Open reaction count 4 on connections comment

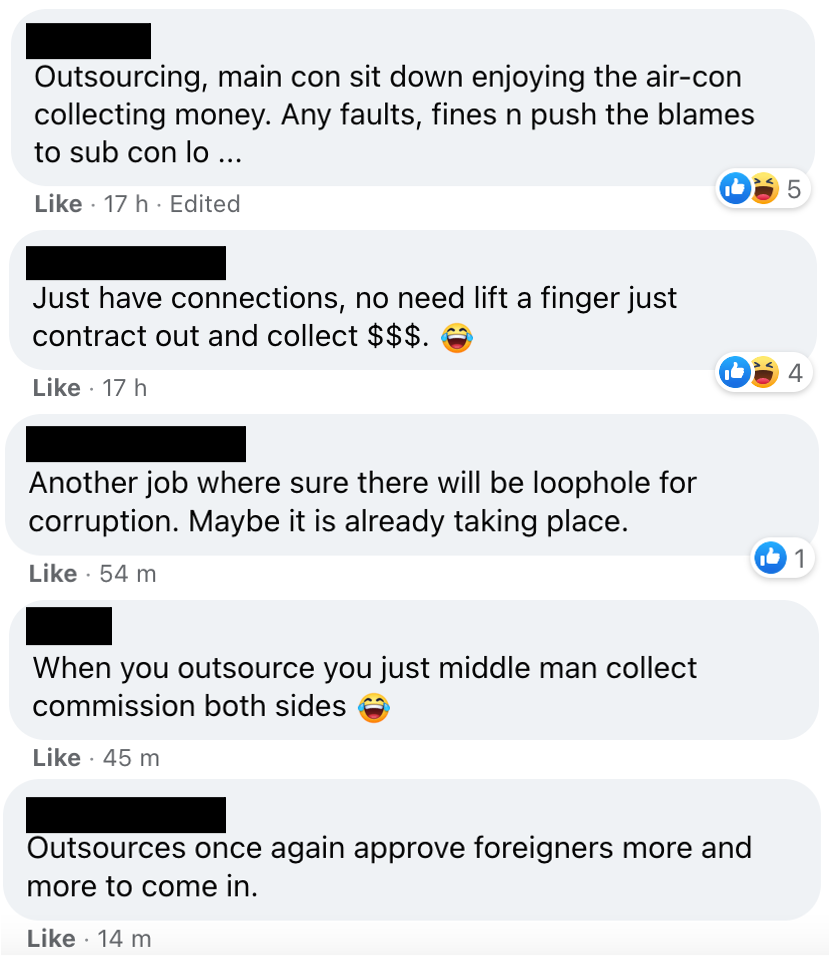(x=795, y=373)
